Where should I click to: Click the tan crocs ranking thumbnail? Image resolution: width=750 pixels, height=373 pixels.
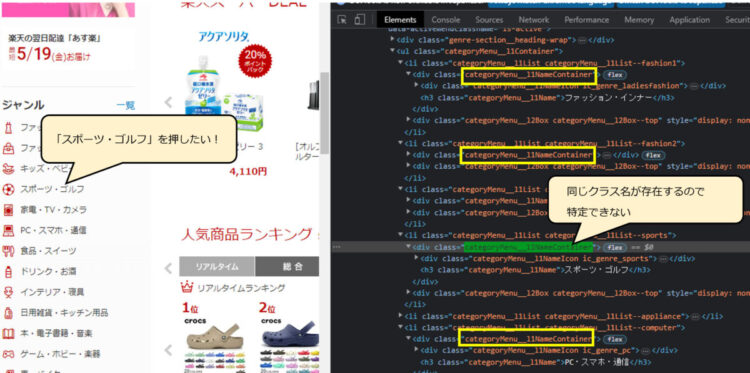coord(214,337)
